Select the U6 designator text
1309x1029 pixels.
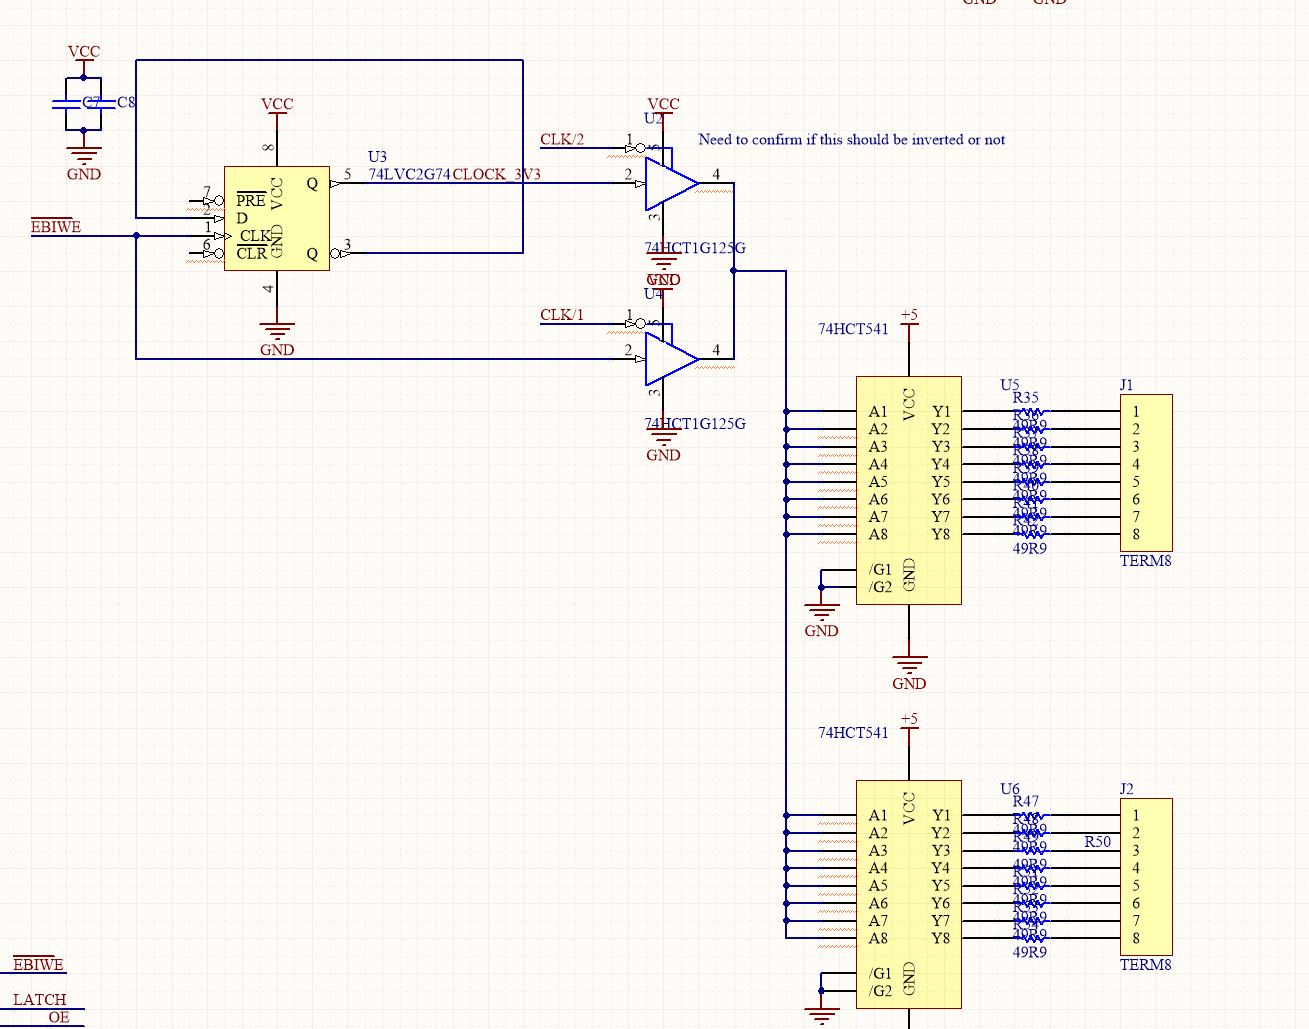pyautogui.click(x=1010, y=788)
